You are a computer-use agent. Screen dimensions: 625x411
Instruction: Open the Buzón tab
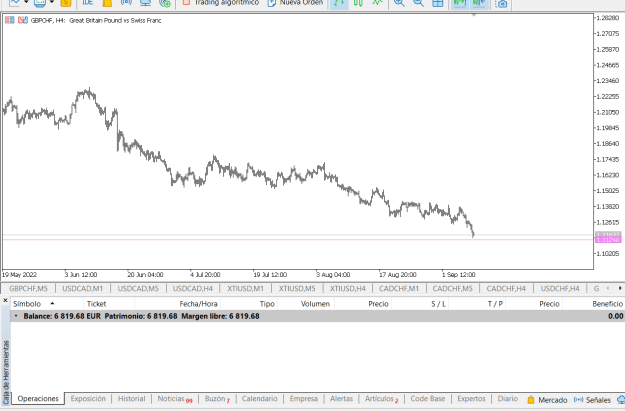tap(217, 399)
